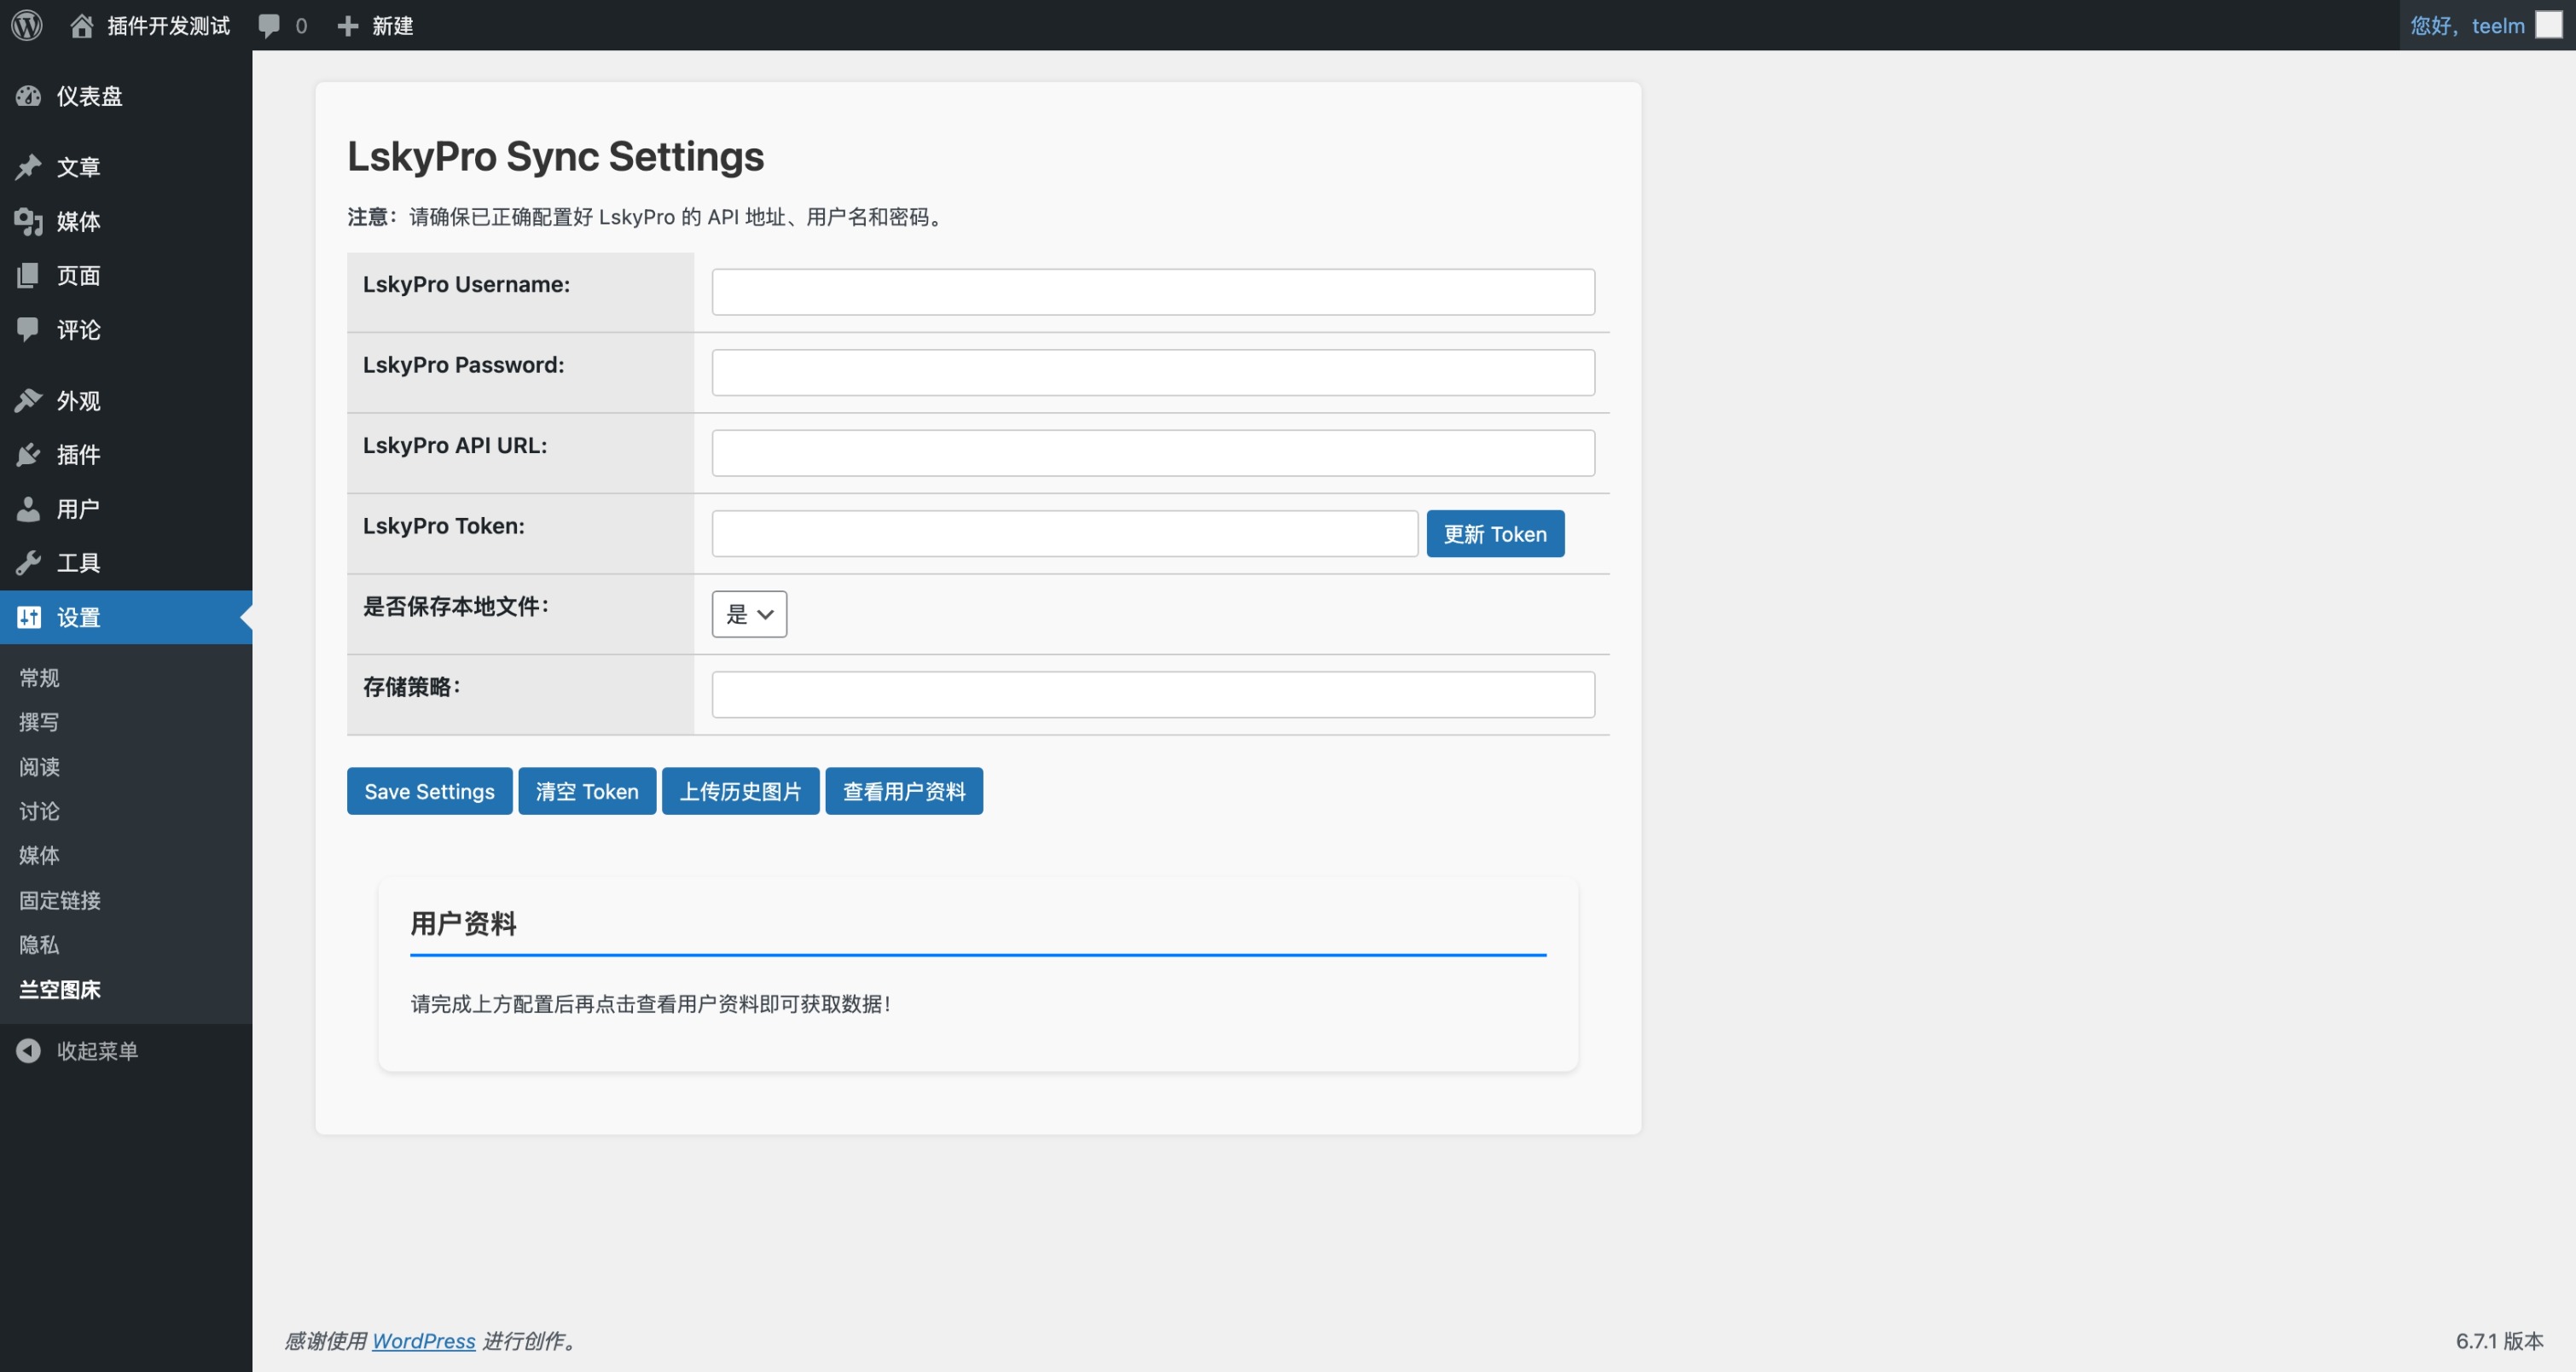This screenshot has width=2576, height=1372.
Task: Open the site home icon in admin bar
Action: click(82, 25)
